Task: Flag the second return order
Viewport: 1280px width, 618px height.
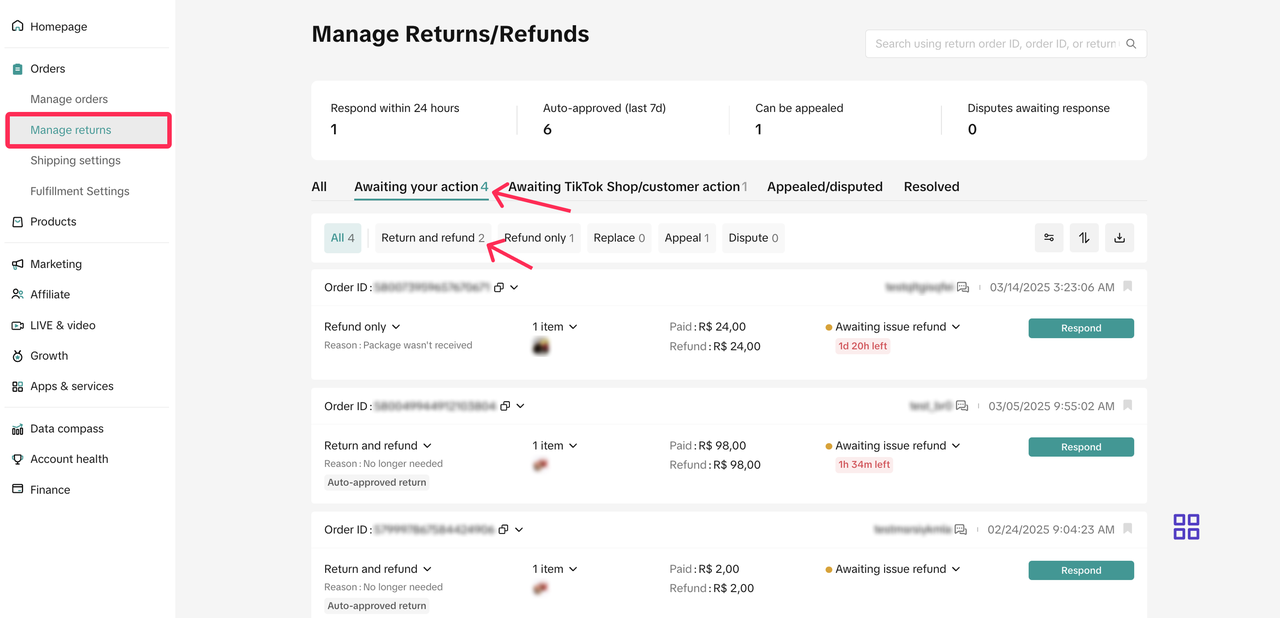Action: [1128, 406]
